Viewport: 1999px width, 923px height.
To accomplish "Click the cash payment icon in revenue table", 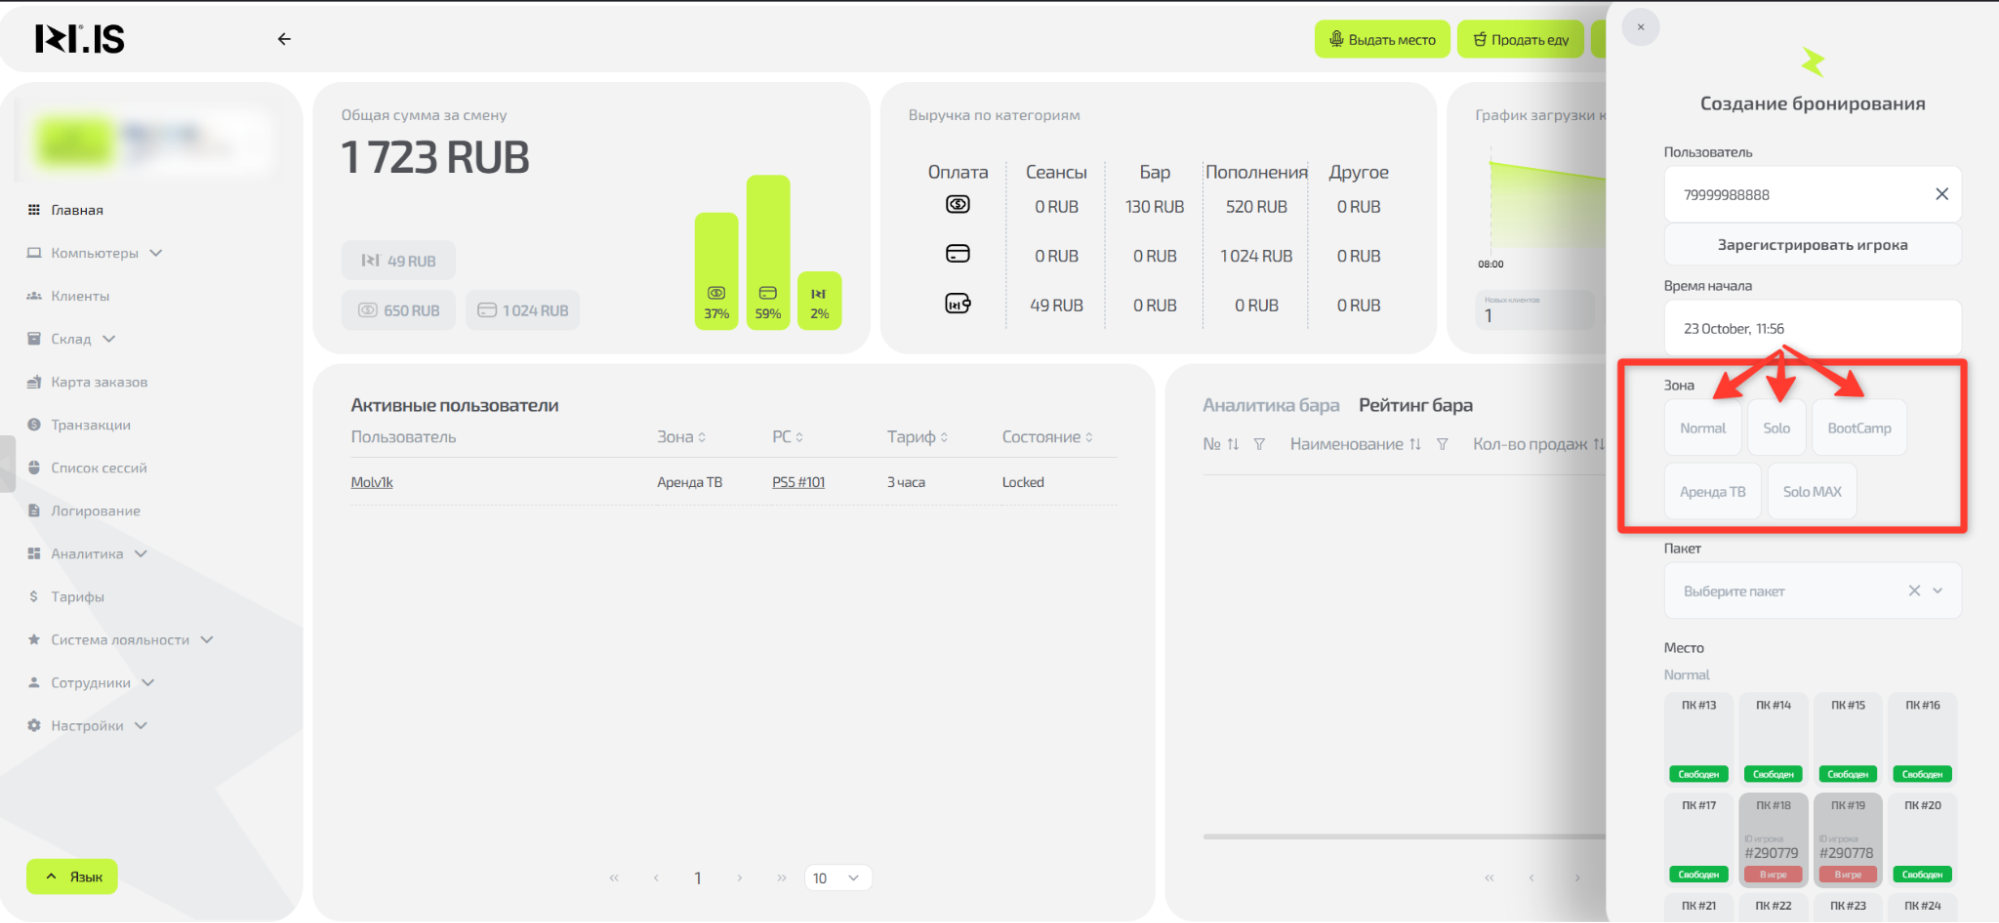I will (957, 205).
